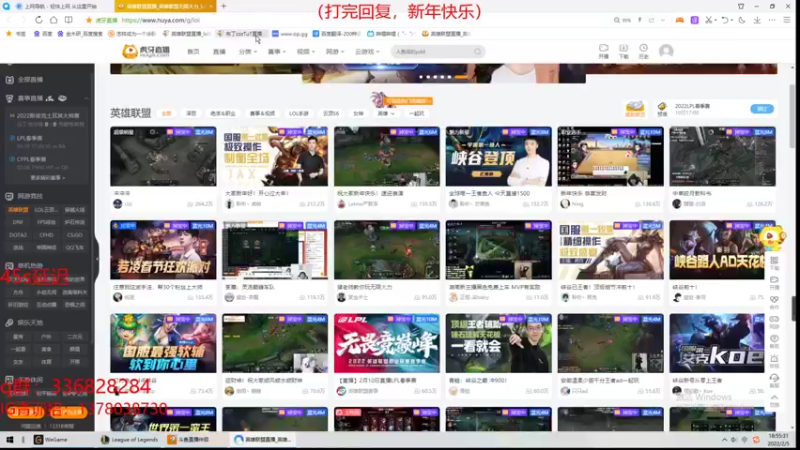This screenshot has height=450, width=800.
Task: Open the browser downloads arrow icon
Action: pos(757,20)
